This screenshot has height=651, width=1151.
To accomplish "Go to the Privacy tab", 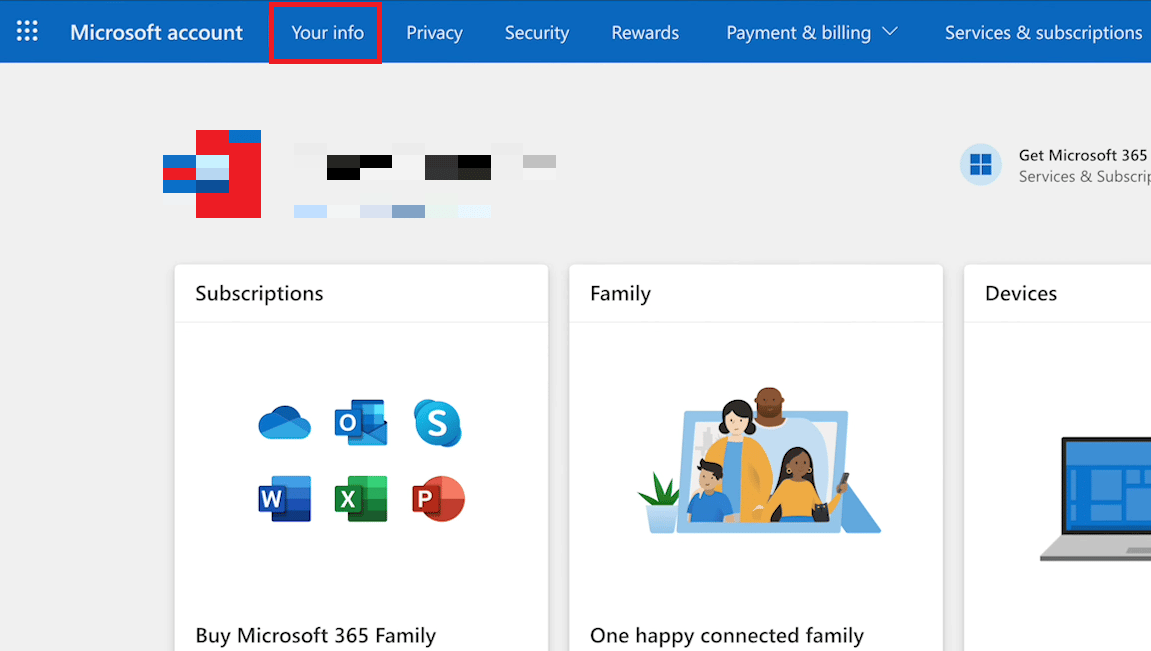I will pyautogui.click(x=435, y=33).
